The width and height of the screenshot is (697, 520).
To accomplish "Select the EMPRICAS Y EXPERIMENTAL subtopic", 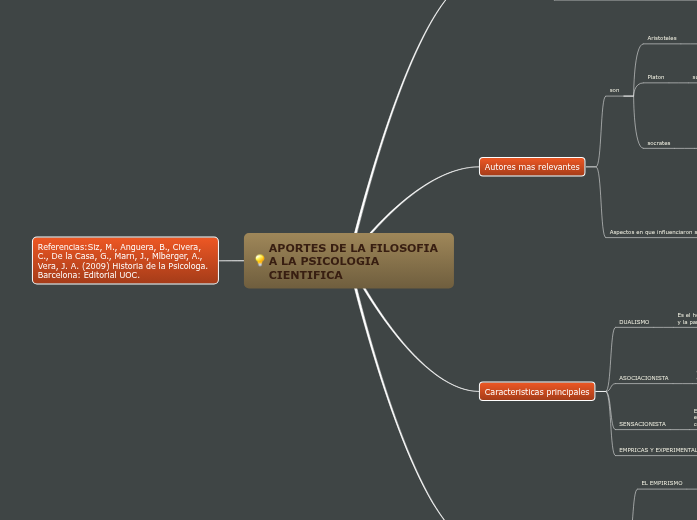I will 657,450.
